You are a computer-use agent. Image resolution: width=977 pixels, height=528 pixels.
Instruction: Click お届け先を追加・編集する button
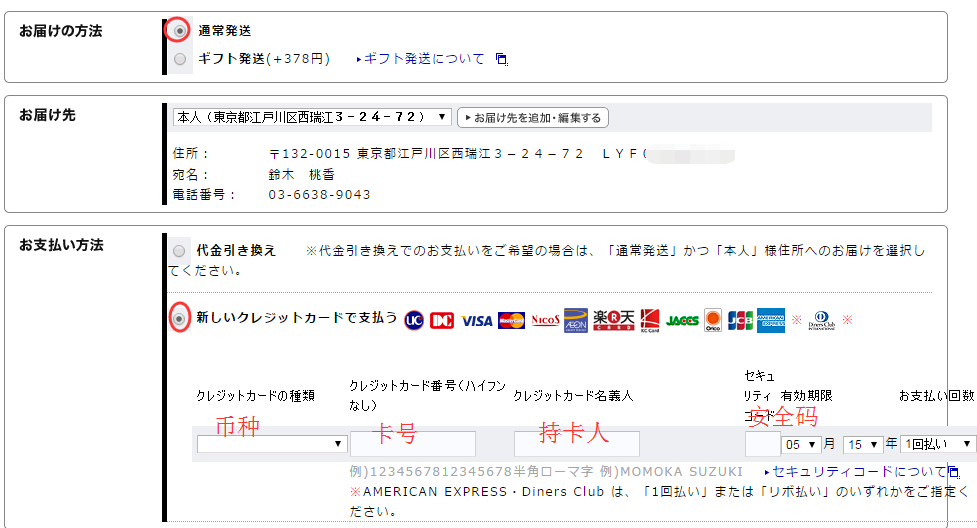532,118
